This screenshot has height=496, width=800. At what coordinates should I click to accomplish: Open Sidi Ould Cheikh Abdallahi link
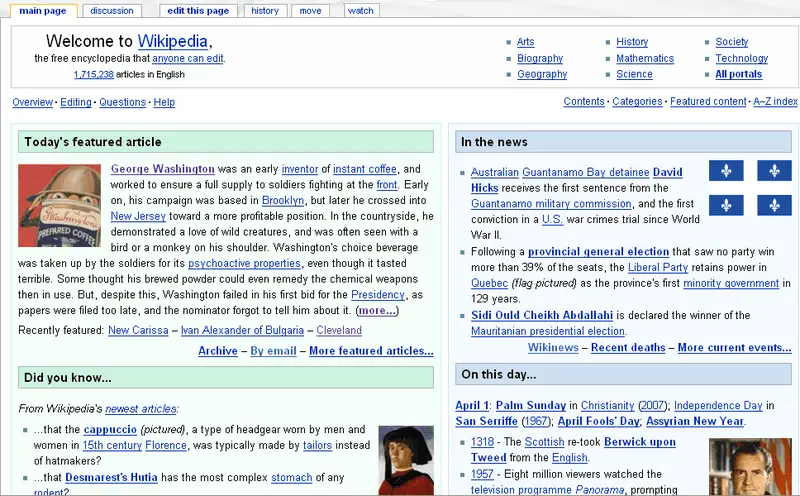(x=542, y=315)
